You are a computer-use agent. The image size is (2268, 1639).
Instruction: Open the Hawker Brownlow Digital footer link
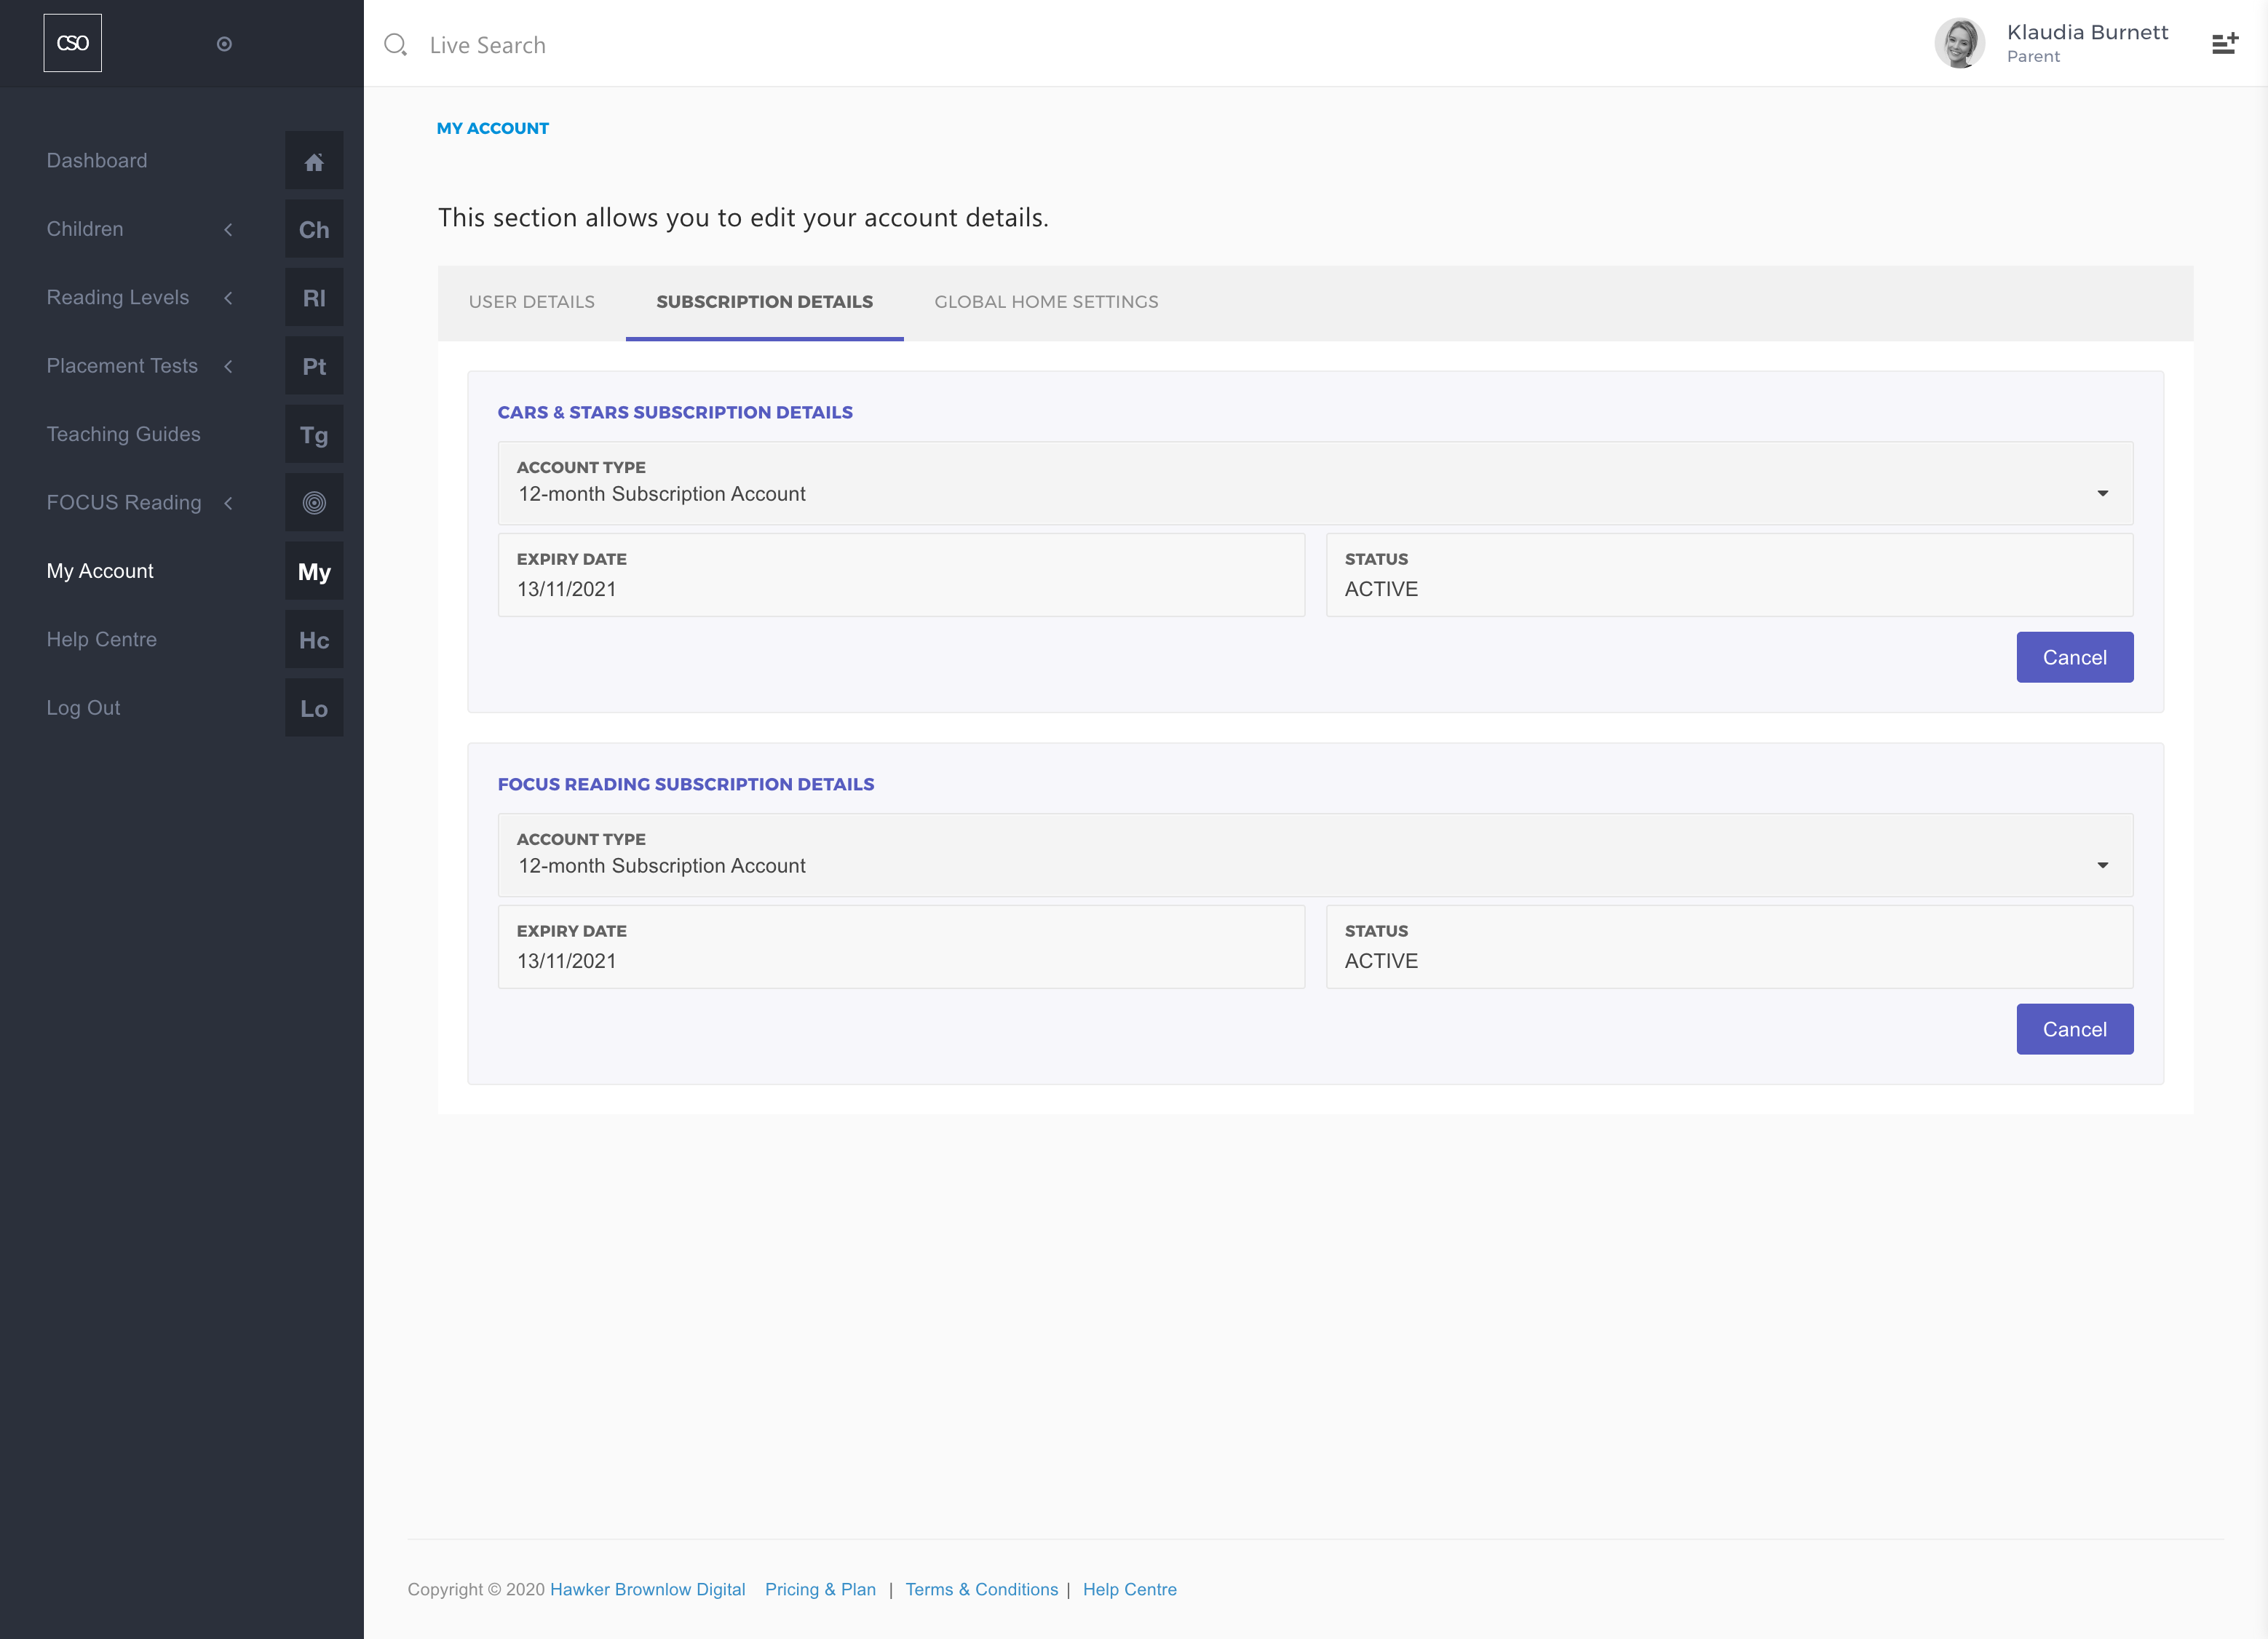(x=647, y=1589)
